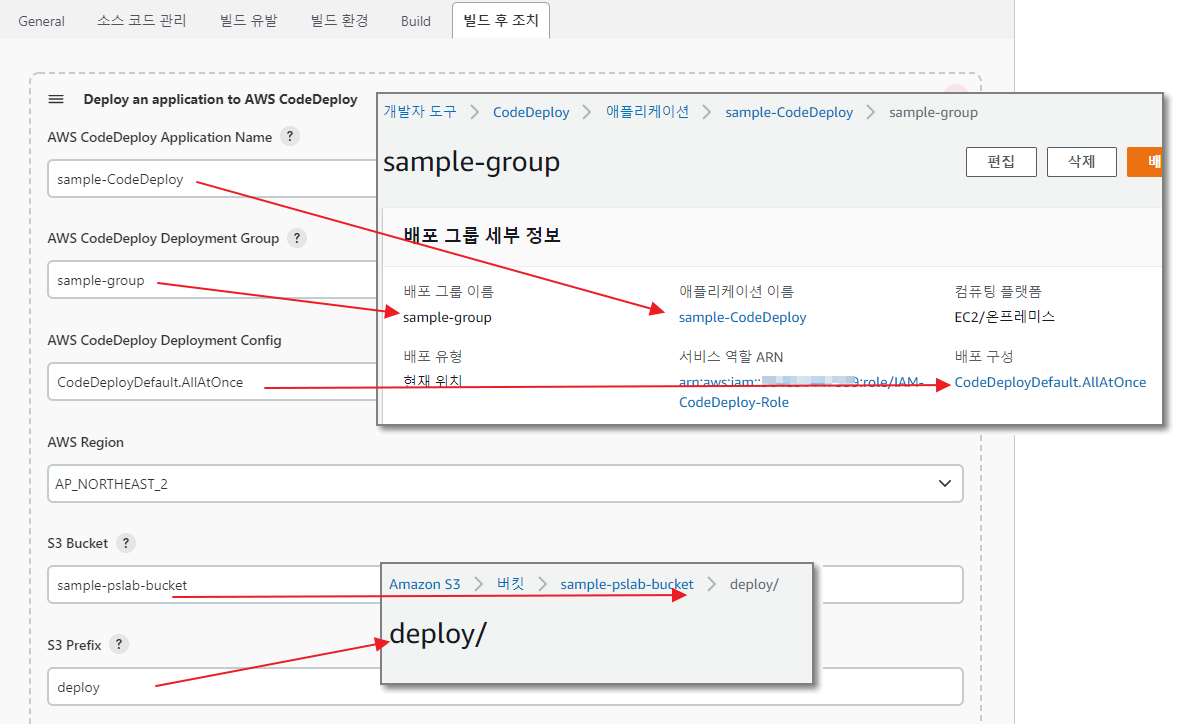This screenshot has height=724, width=1177.
Task: Click the 삭제 button
Action: pyautogui.click(x=1082, y=161)
